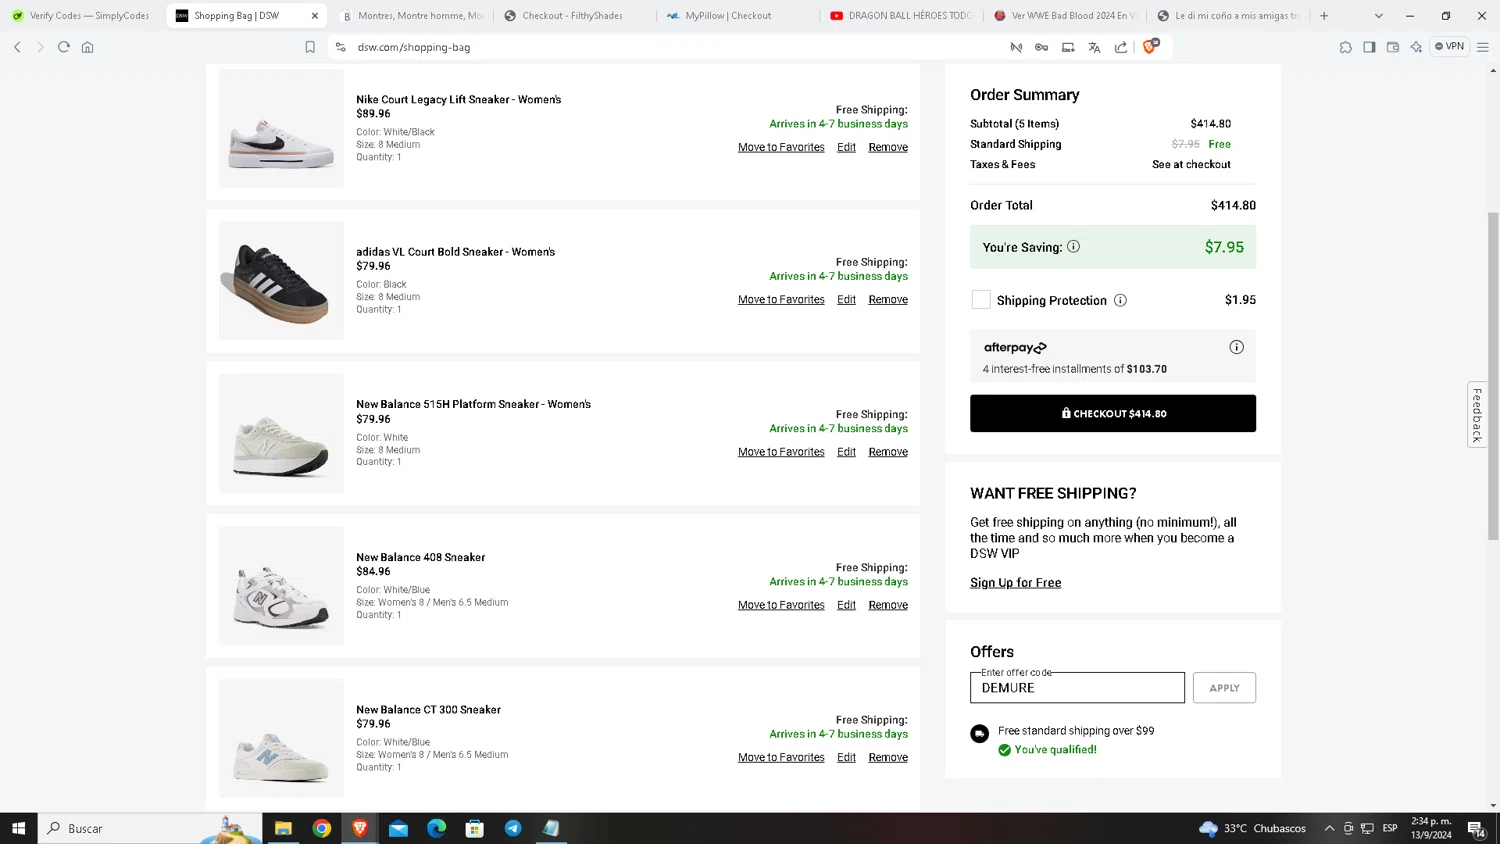Apply the offer code

pos(1224,688)
